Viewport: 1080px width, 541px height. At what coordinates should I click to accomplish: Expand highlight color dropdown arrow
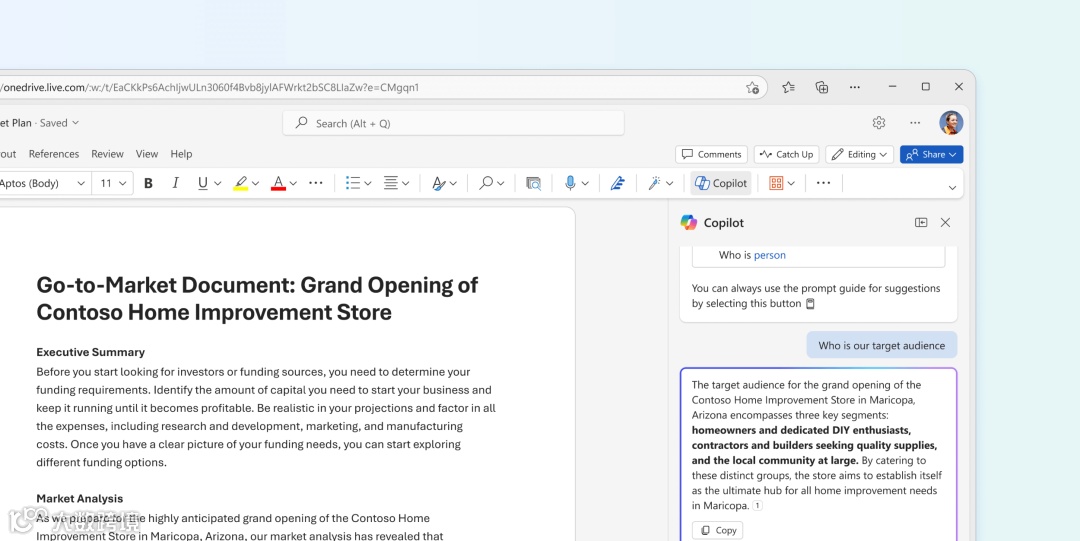256,183
